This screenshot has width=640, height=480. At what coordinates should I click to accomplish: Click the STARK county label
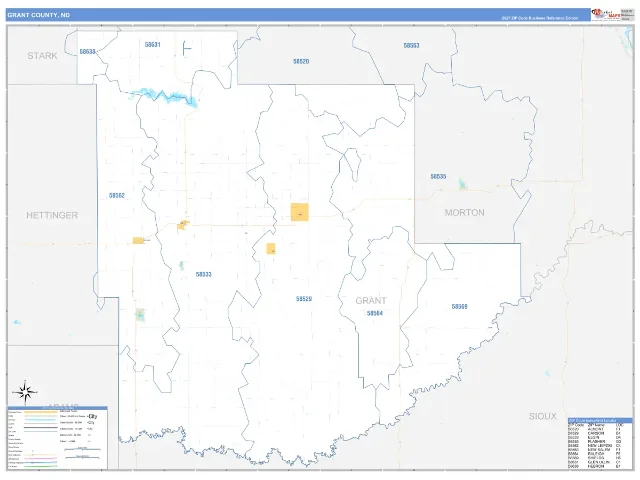[x=42, y=56]
